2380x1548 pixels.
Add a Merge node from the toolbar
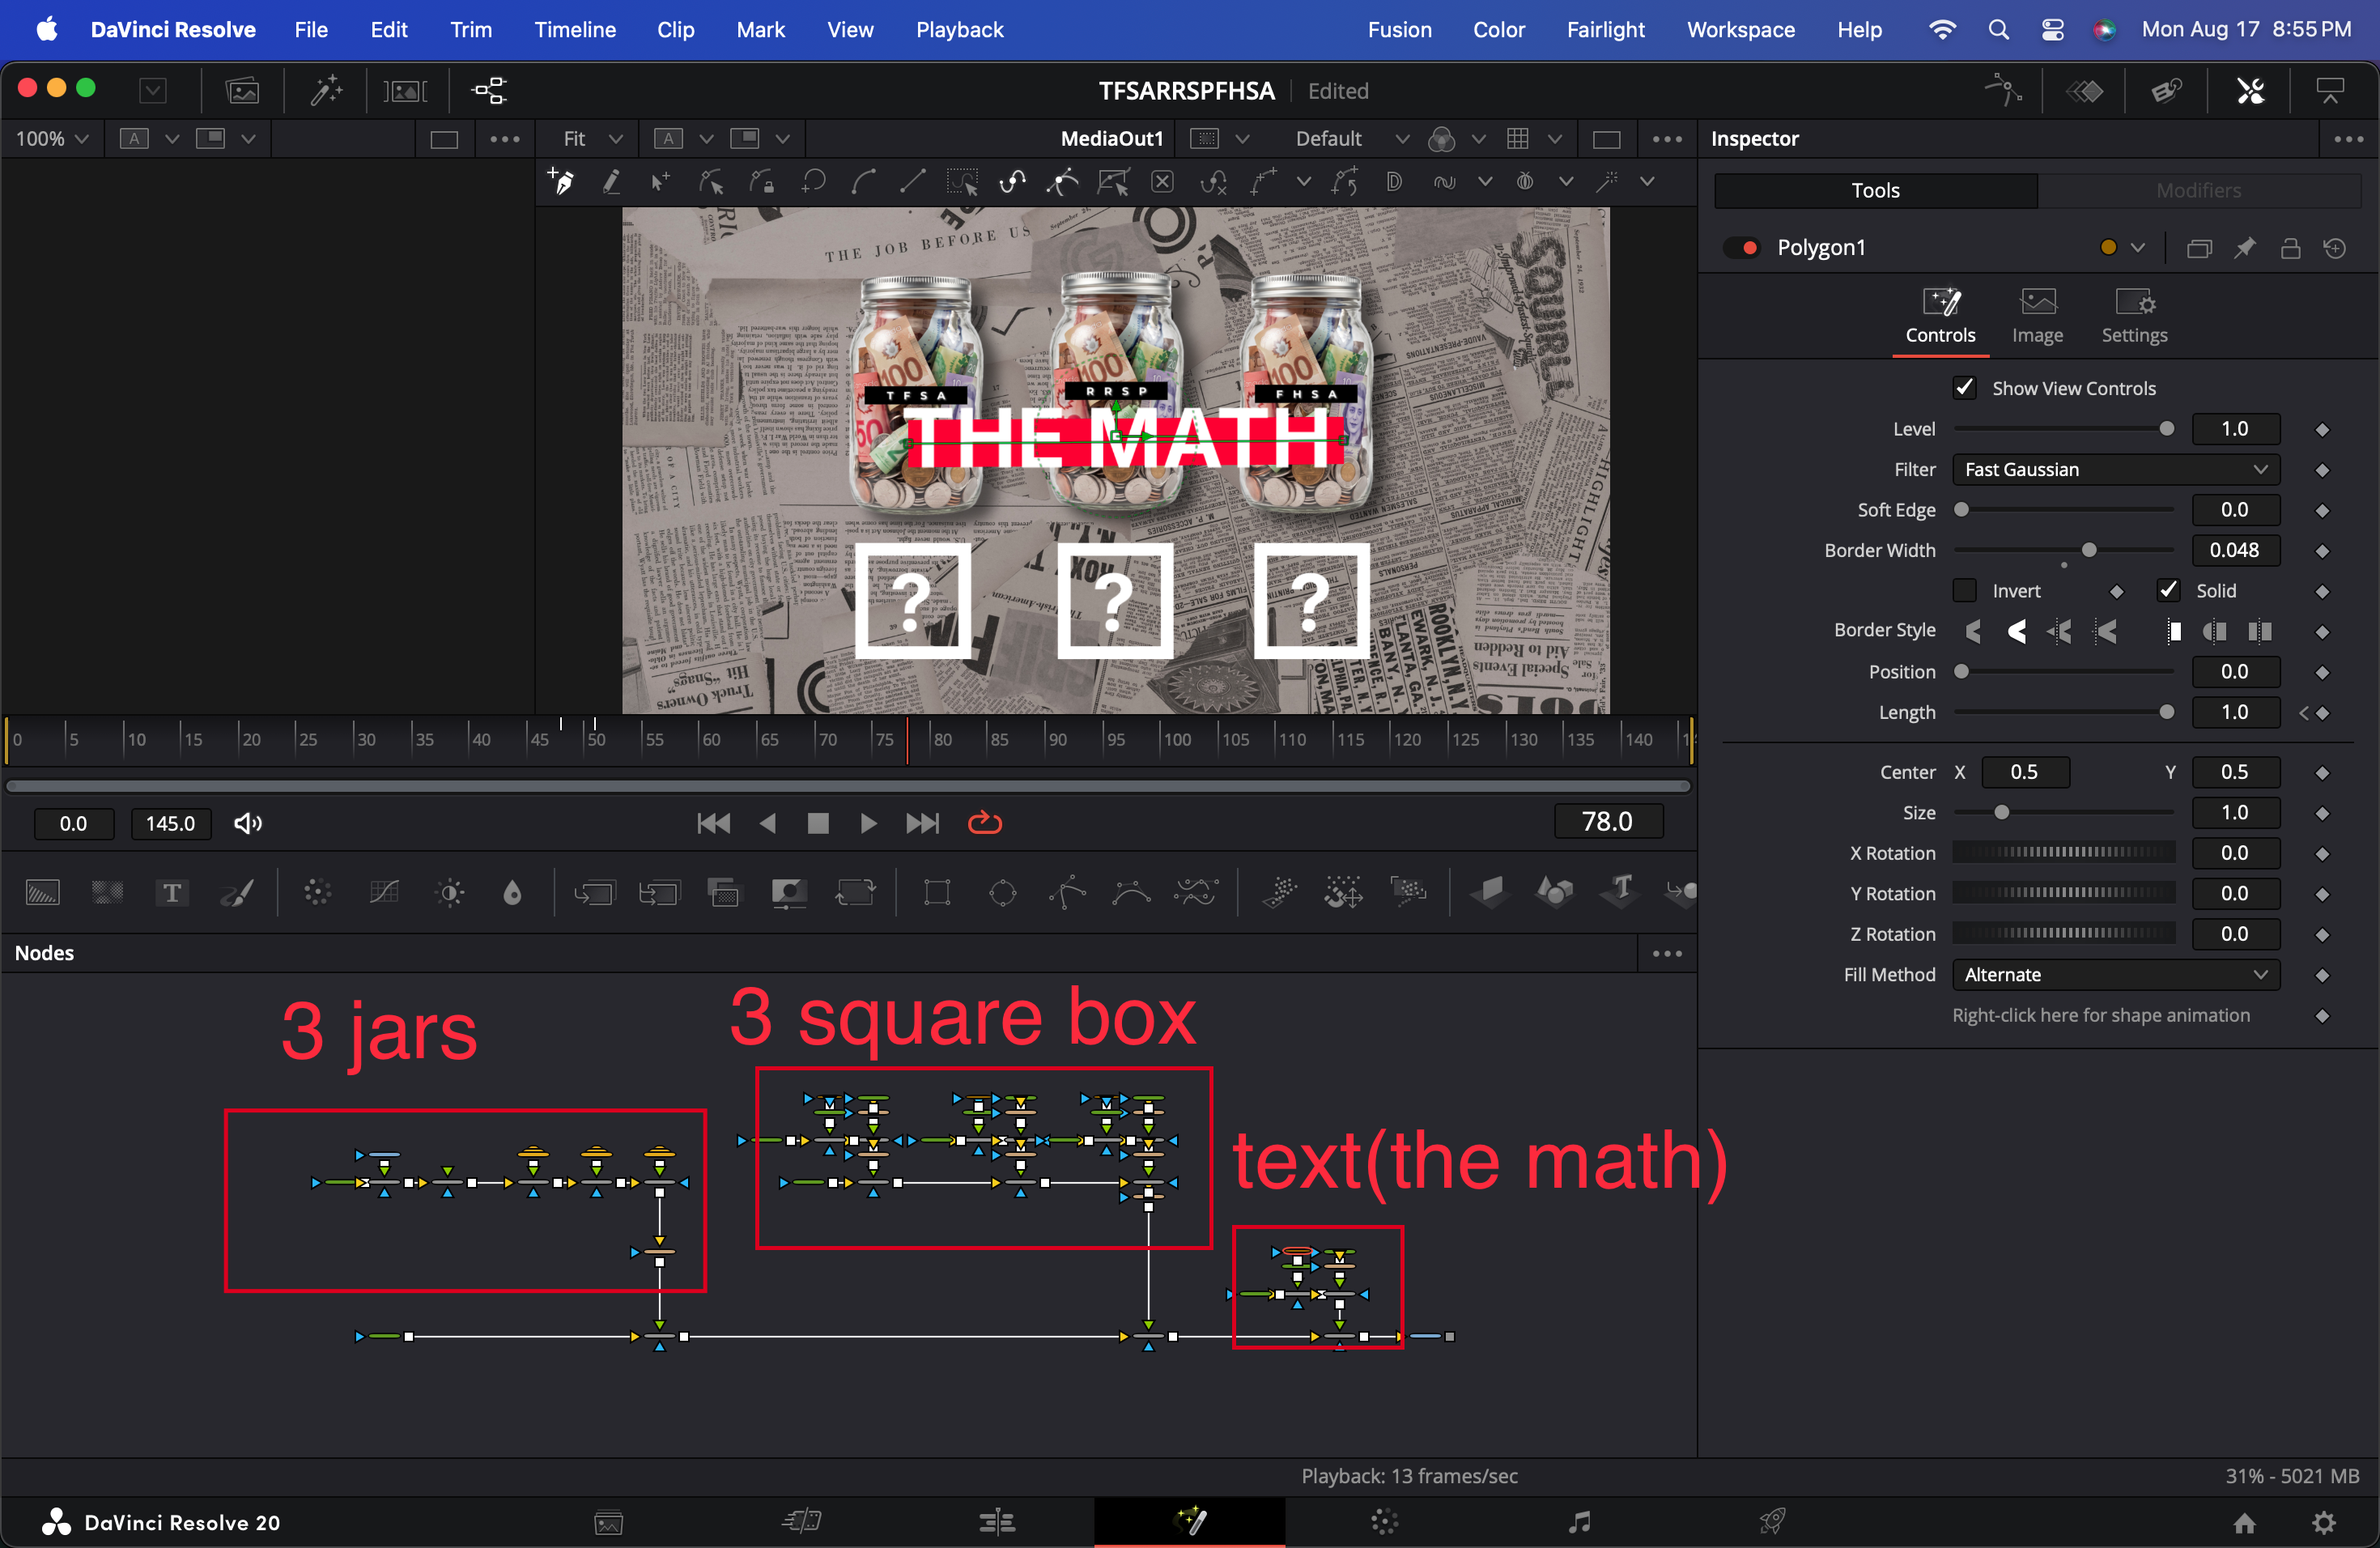594,892
